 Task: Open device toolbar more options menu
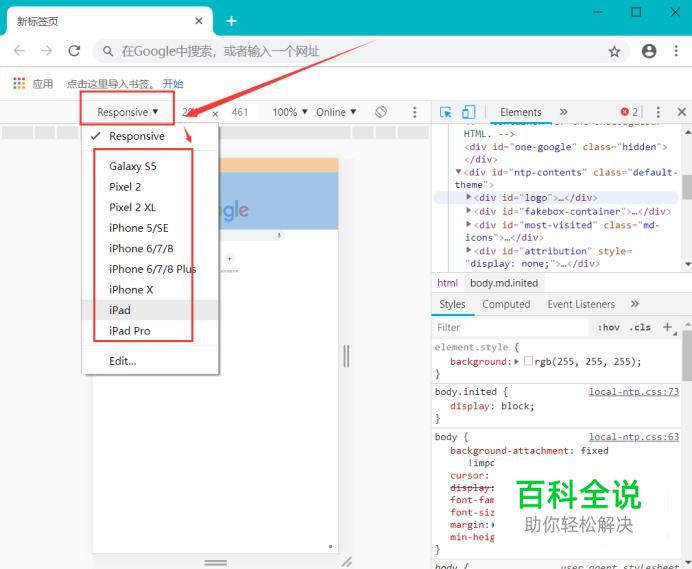(414, 112)
